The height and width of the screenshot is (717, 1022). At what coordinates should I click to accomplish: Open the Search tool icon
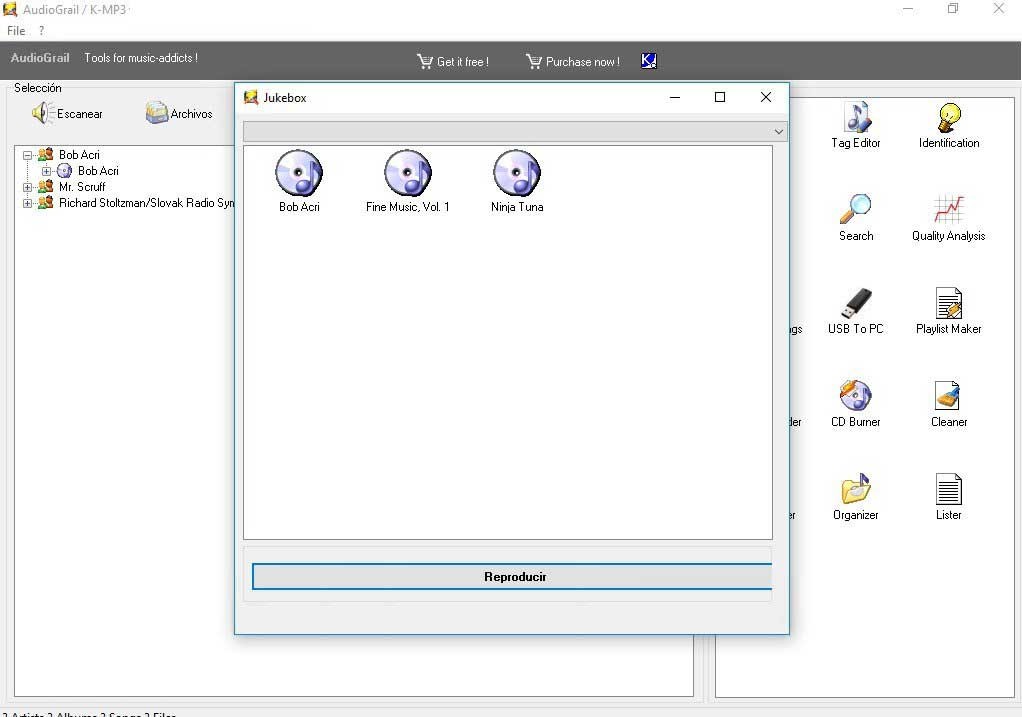point(856,211)
